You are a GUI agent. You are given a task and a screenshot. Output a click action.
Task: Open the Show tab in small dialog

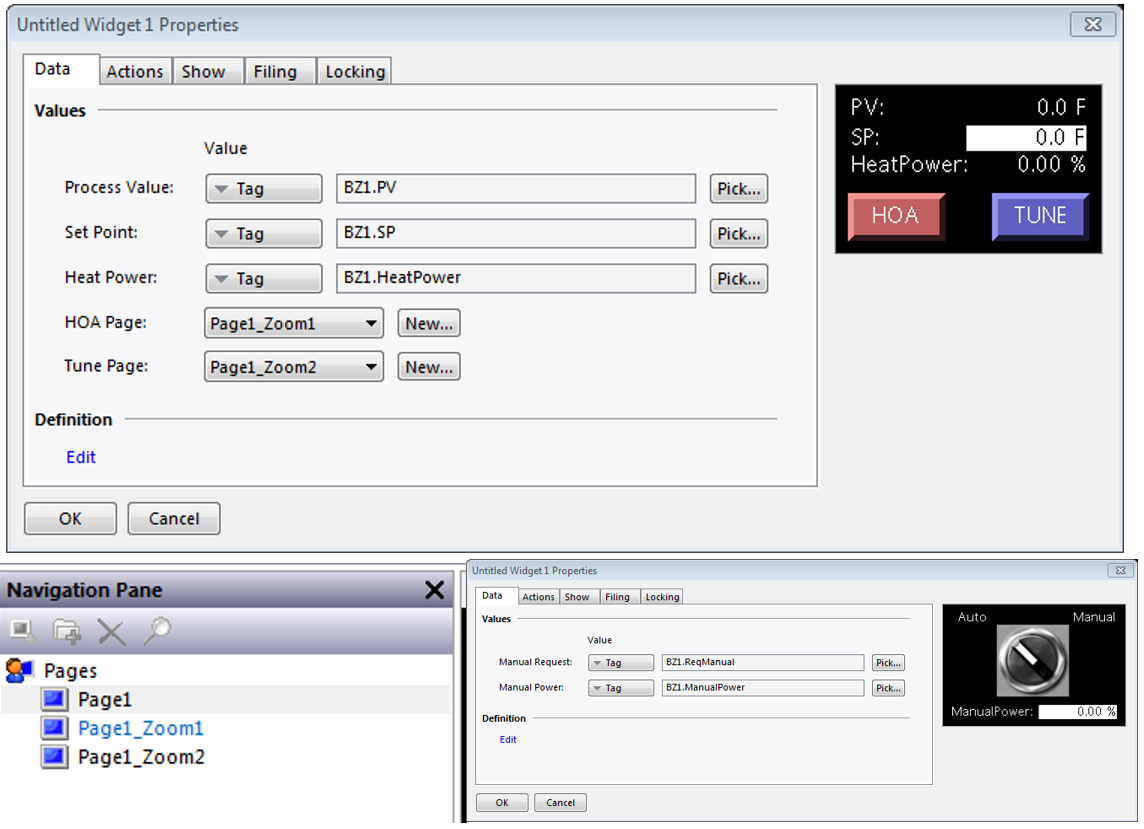coord(579,597)
